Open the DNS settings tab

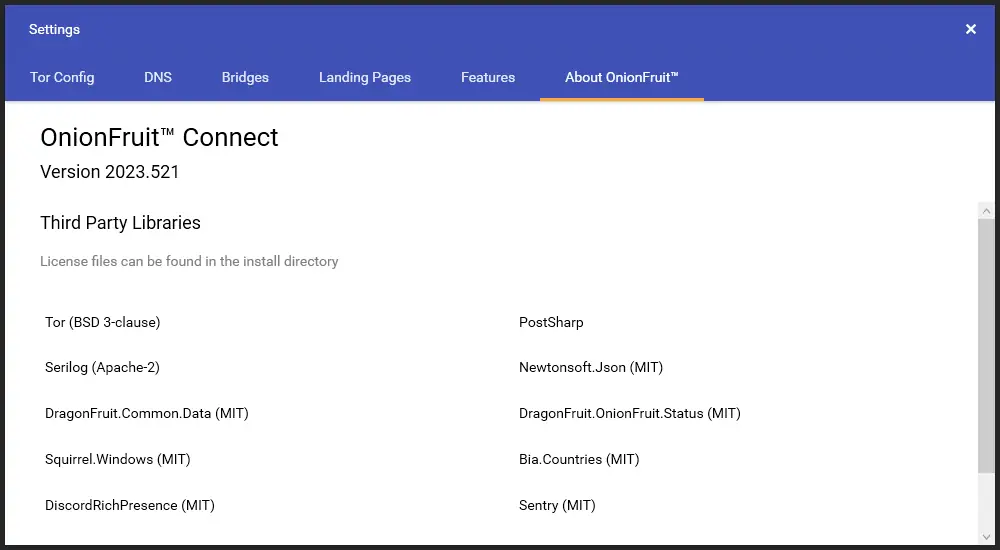click(158, 77)
